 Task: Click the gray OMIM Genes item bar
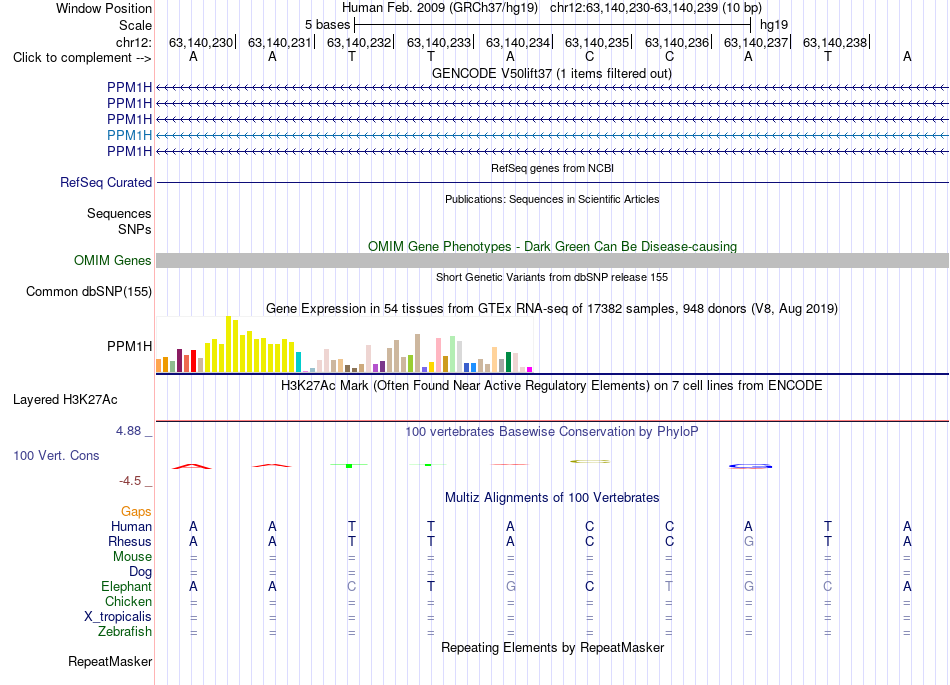[552, 260]
